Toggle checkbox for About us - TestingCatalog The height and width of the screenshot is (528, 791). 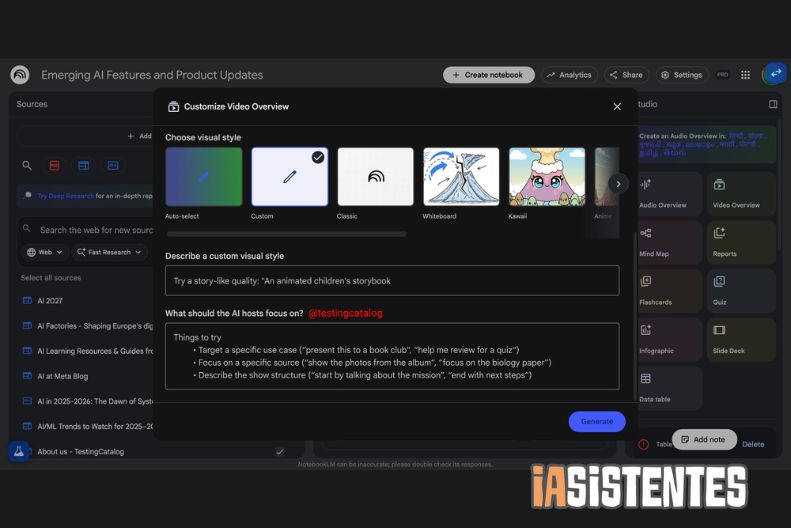point(279,451)
